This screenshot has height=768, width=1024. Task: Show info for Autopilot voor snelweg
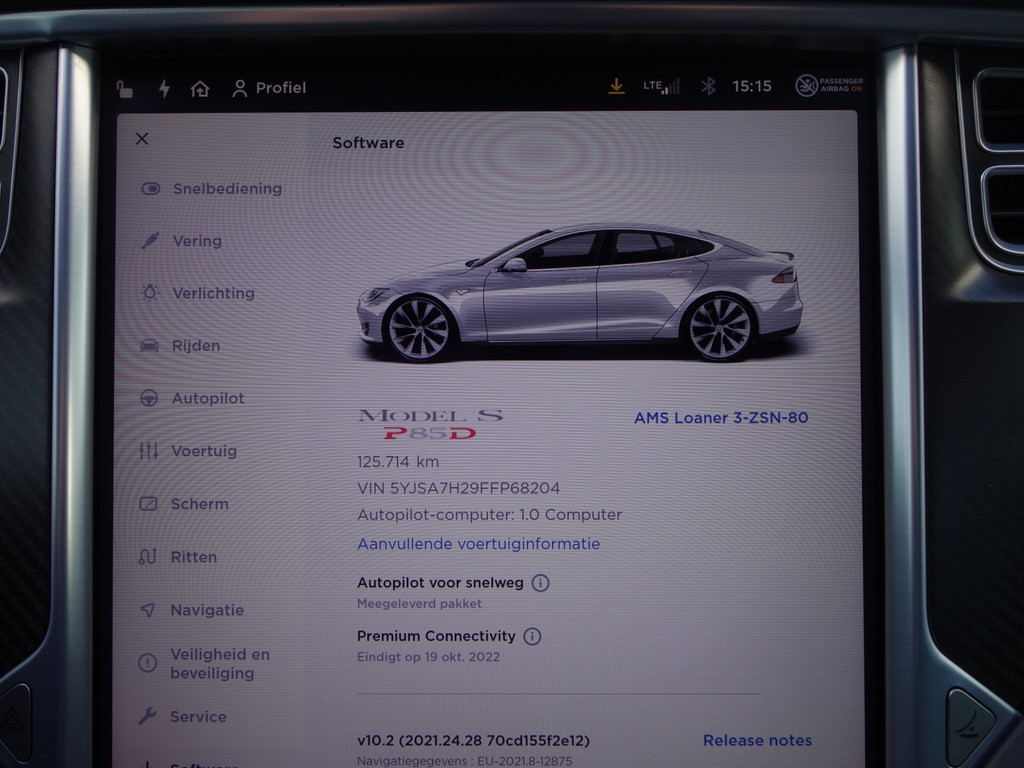540,583
